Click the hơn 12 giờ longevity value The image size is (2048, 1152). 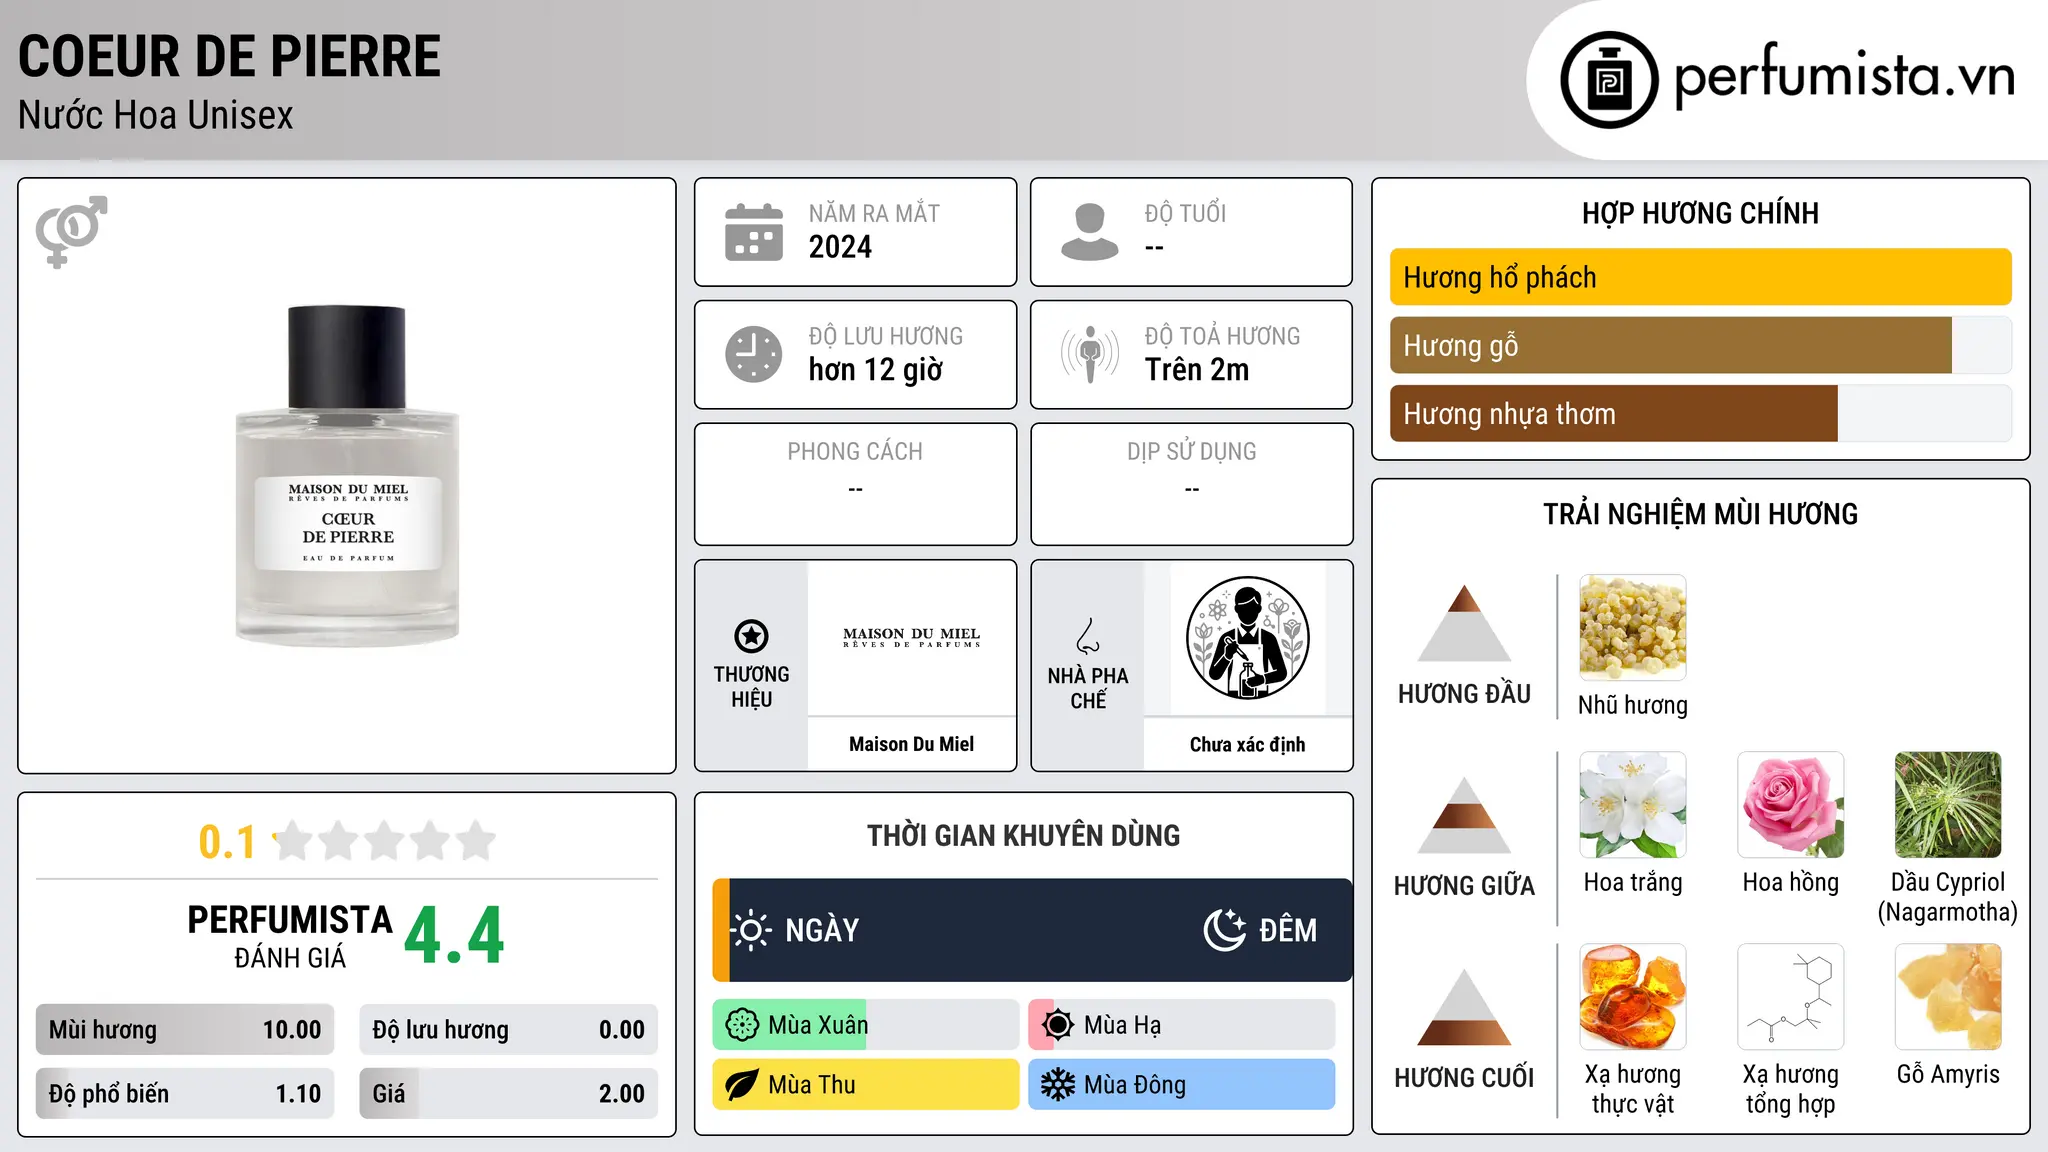pyautogui.click(x=875, y=370)
